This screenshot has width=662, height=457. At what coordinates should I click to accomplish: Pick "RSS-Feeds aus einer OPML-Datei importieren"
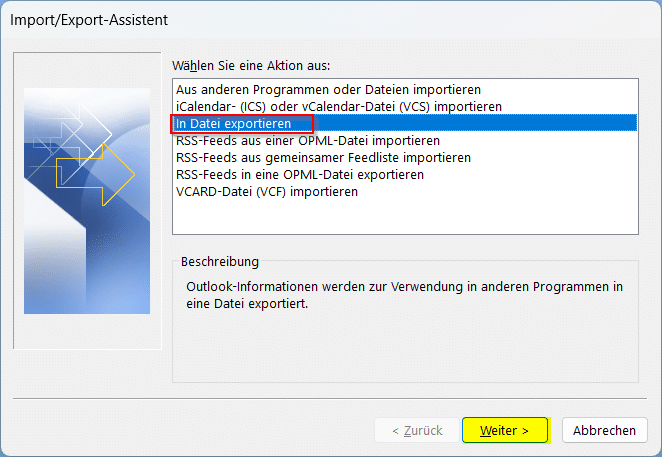(307, 140)
